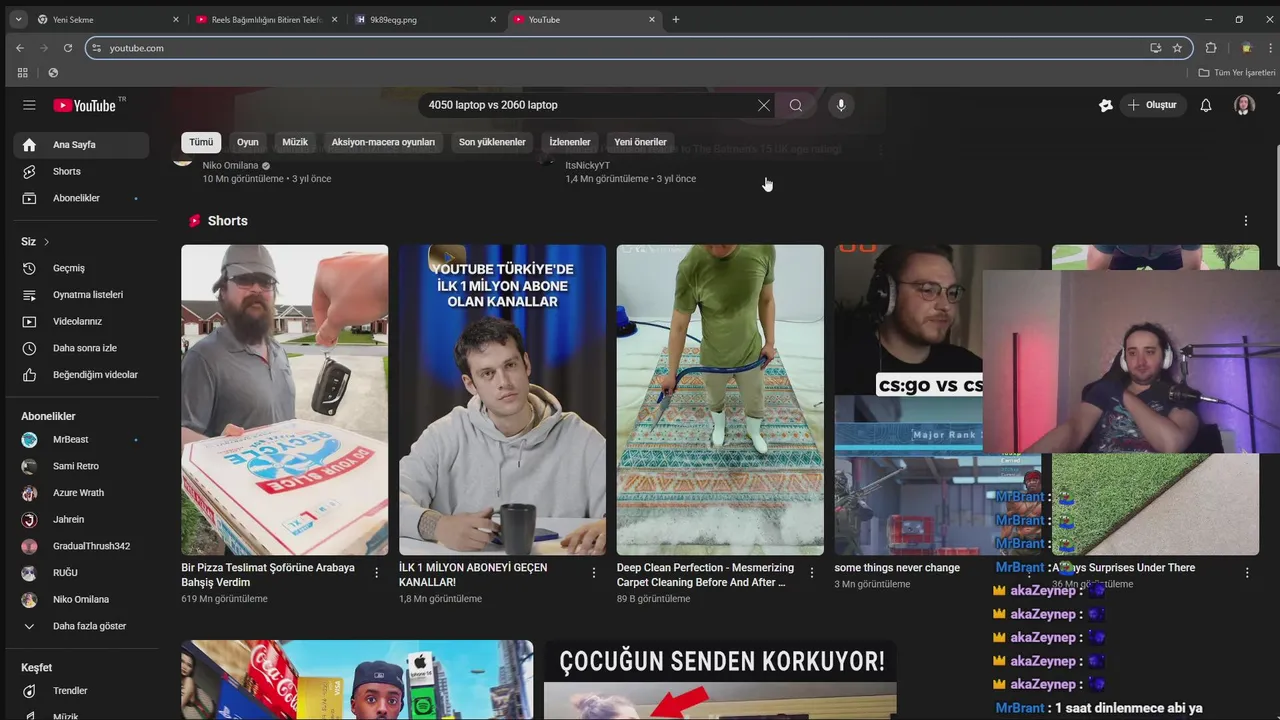Screen dimensions: 1280x720
Task: Select the Yeni öneriler chip
Action: [640, 142]
